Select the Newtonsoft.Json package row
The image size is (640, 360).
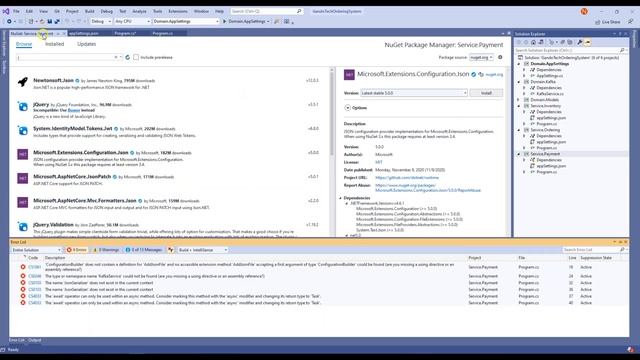(169, 84)
